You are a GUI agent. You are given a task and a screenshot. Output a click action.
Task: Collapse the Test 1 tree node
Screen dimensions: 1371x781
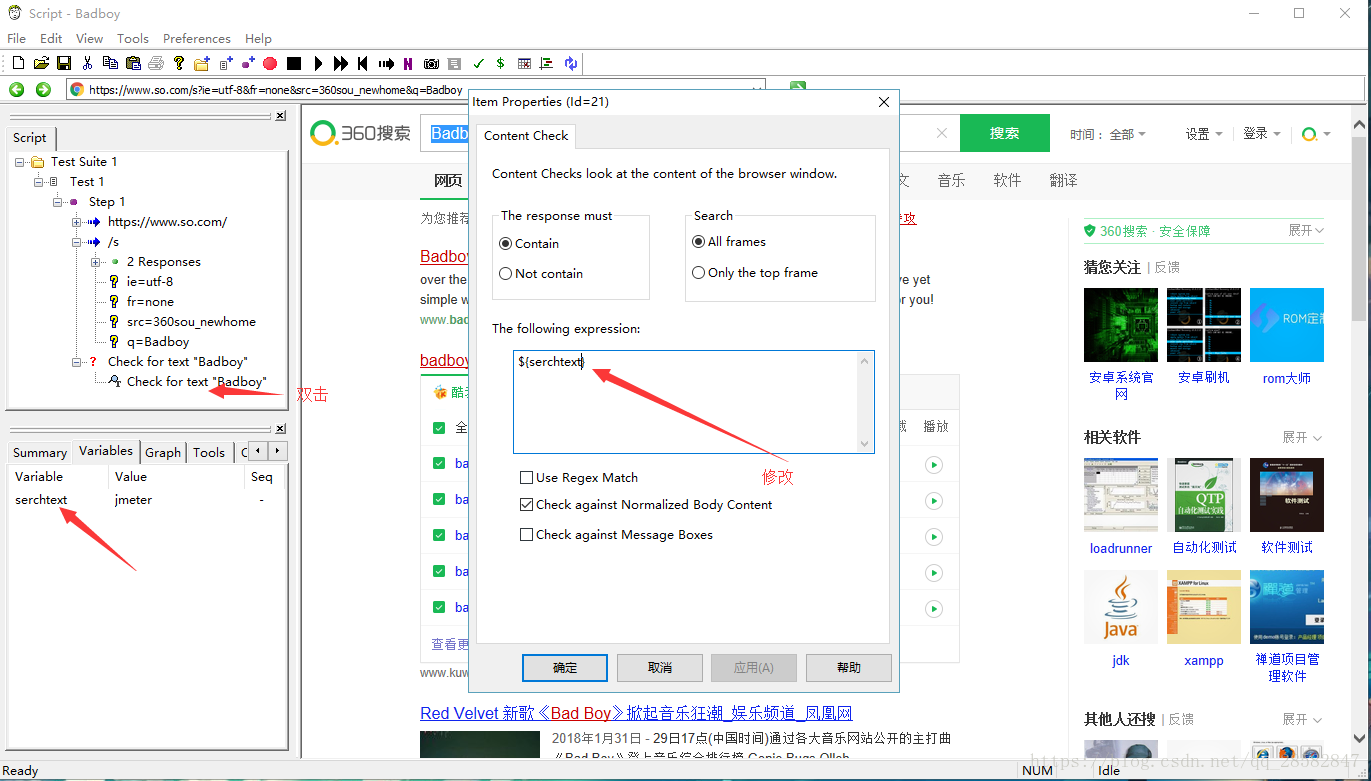point(39,181)
